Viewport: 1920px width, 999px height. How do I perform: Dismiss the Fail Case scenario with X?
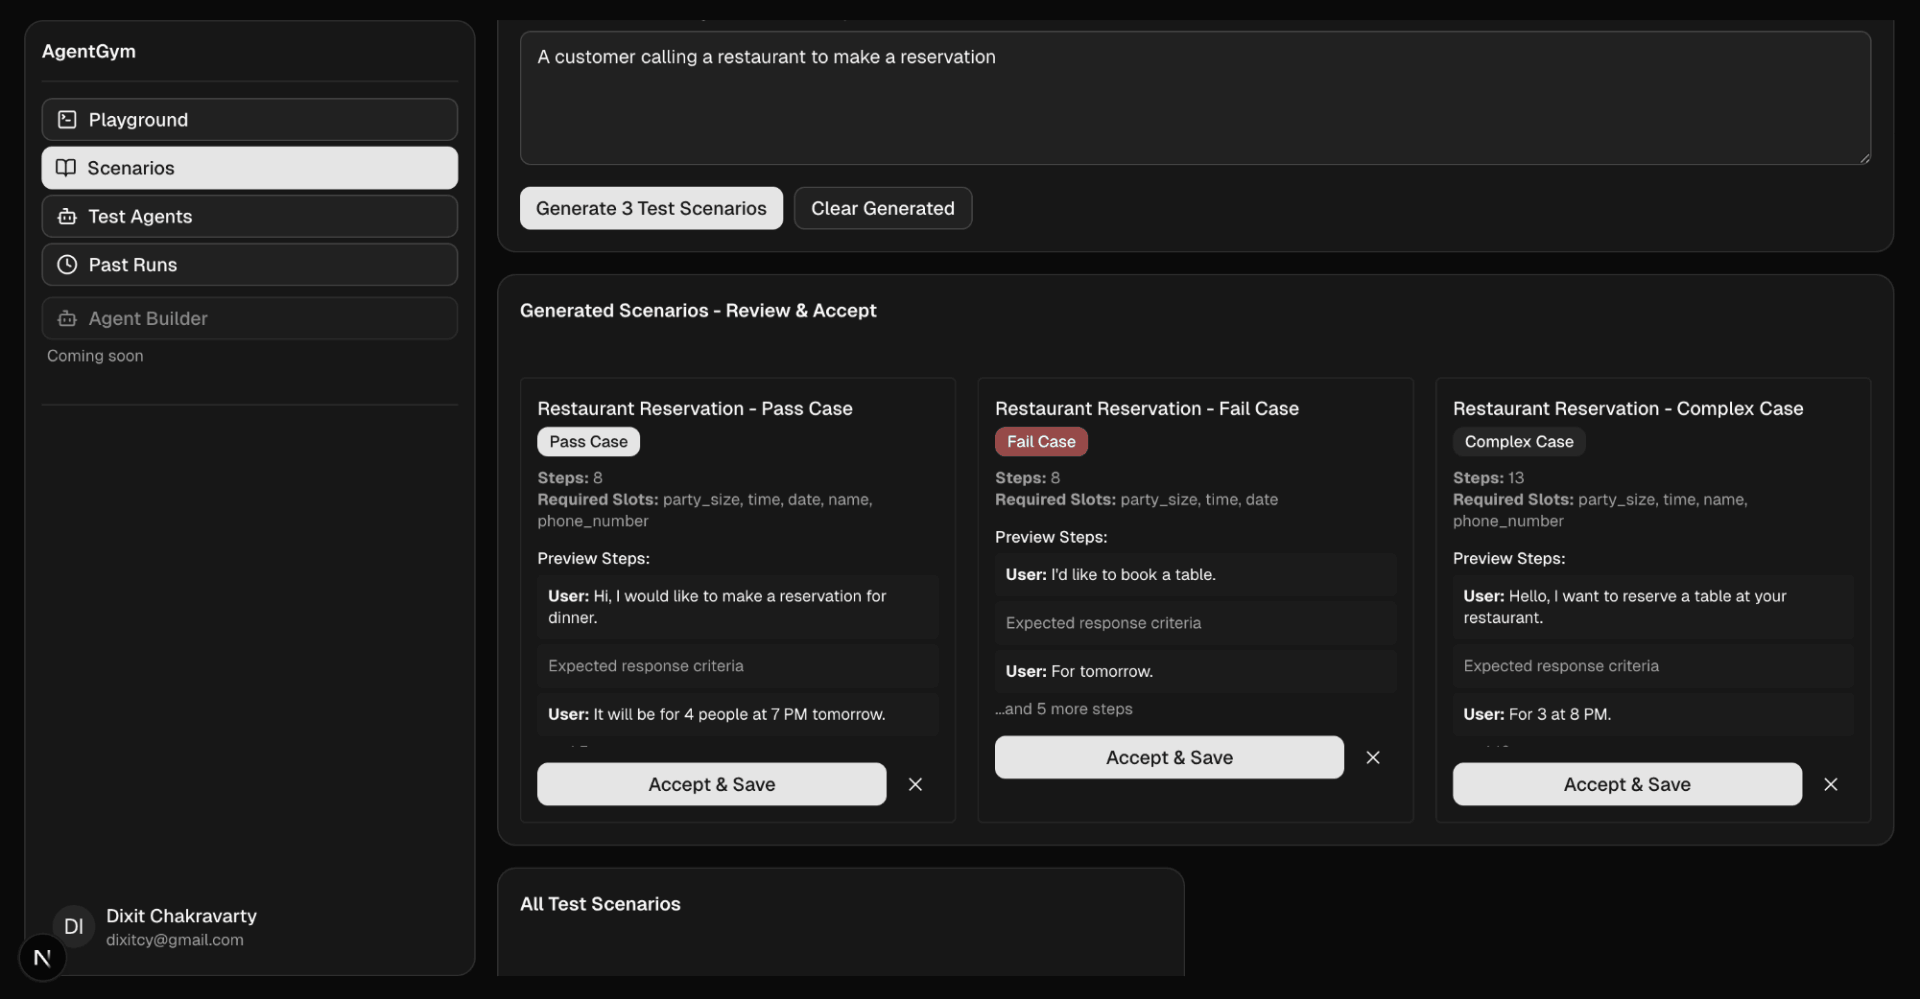[x=1373, y=758]
